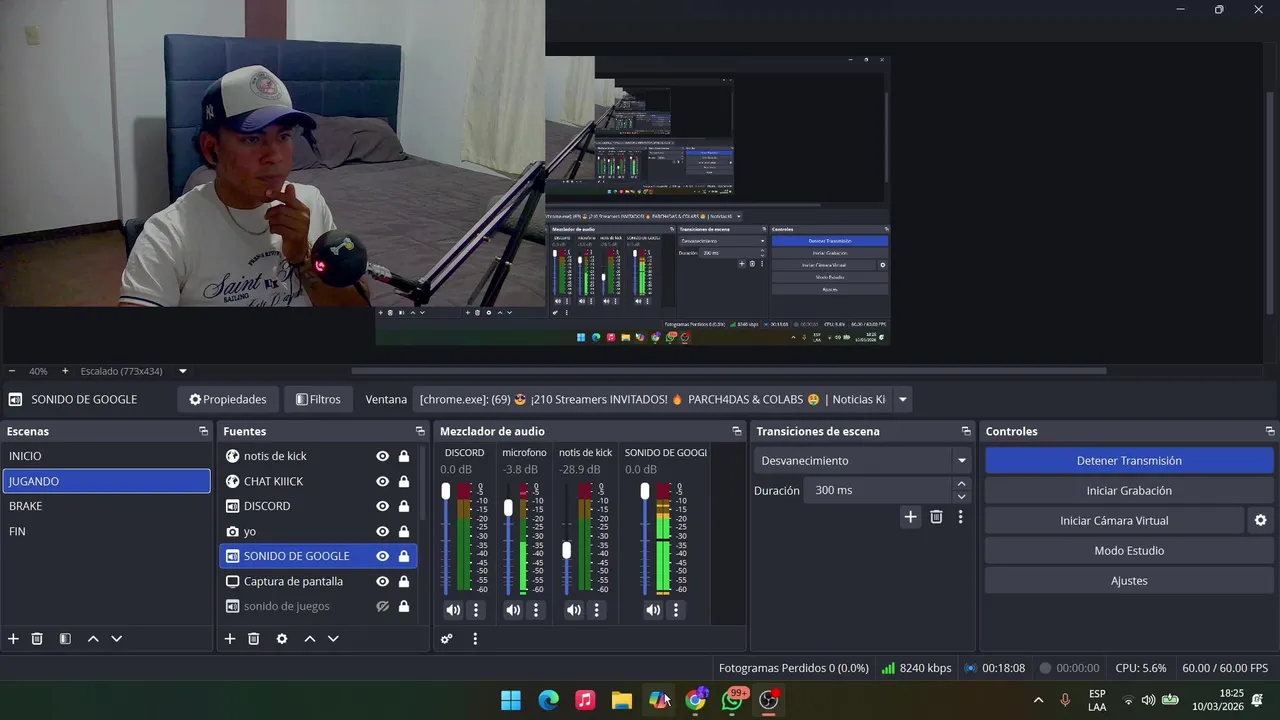Open transition properties three dots
The image size is (1280, 720).
tap(961, 517)
